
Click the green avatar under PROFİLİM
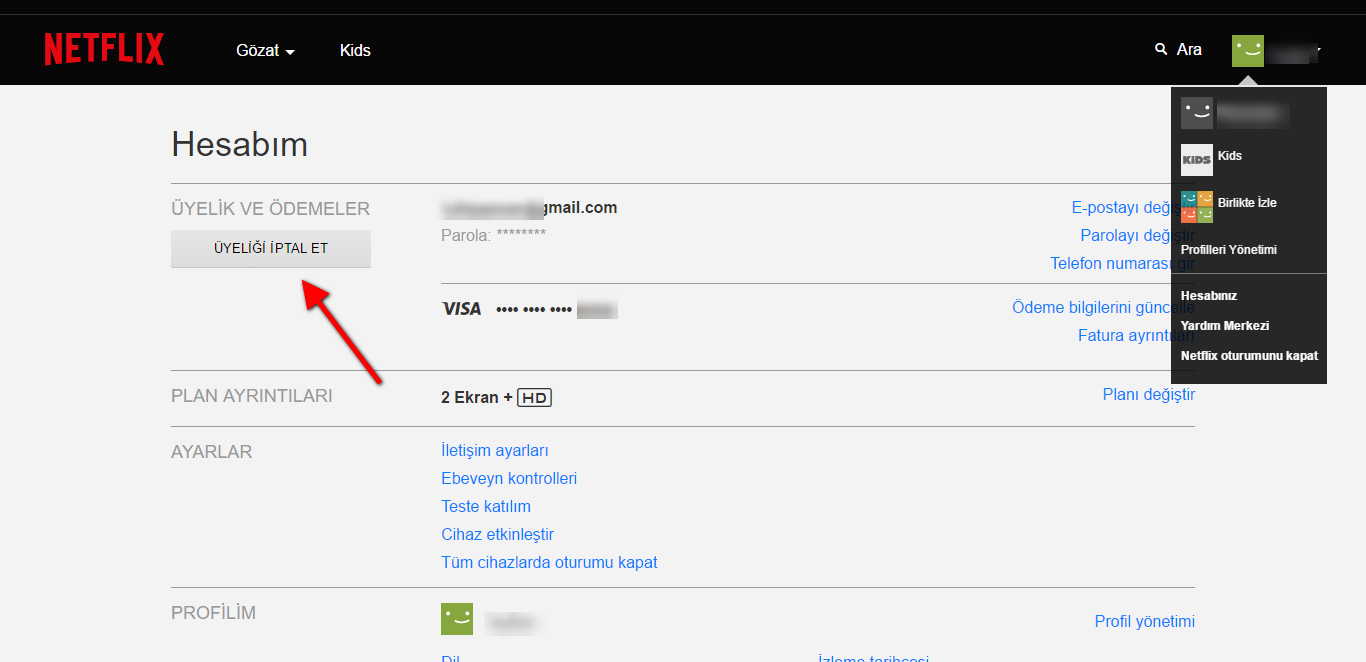[457, 619]
